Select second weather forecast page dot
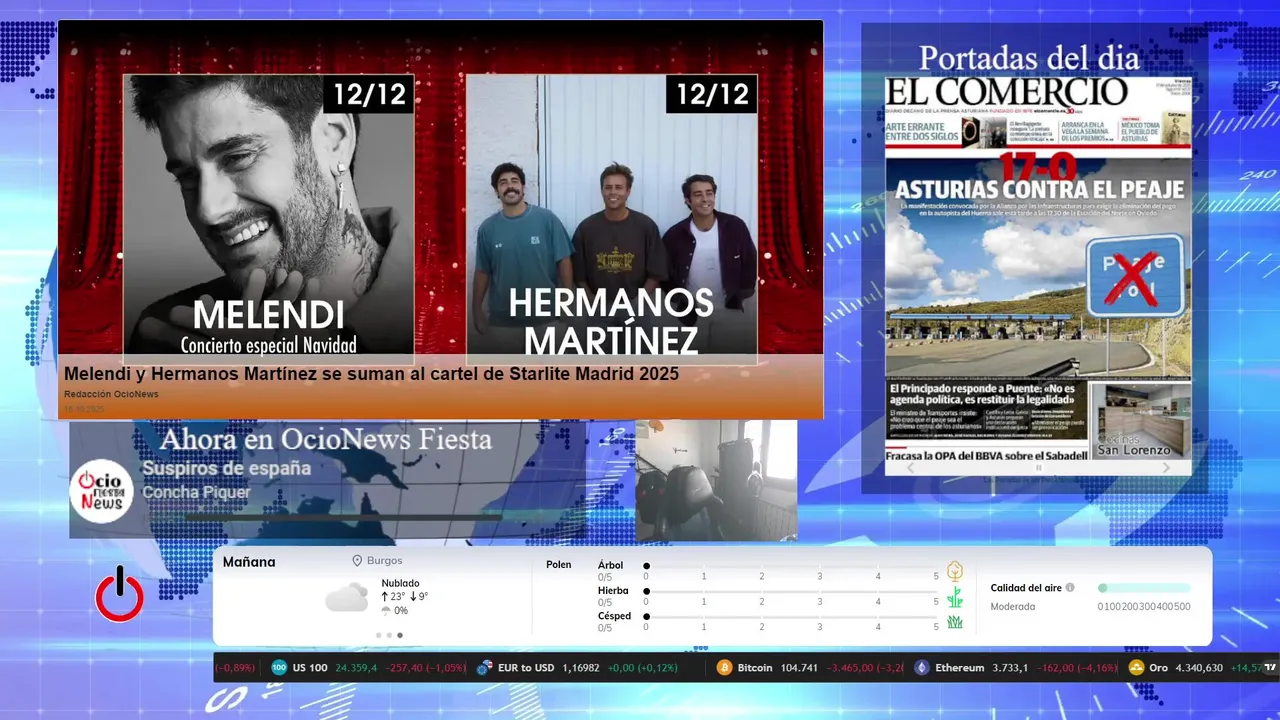1280x720 pixels. pyautogui.click(x=389, y=635)
